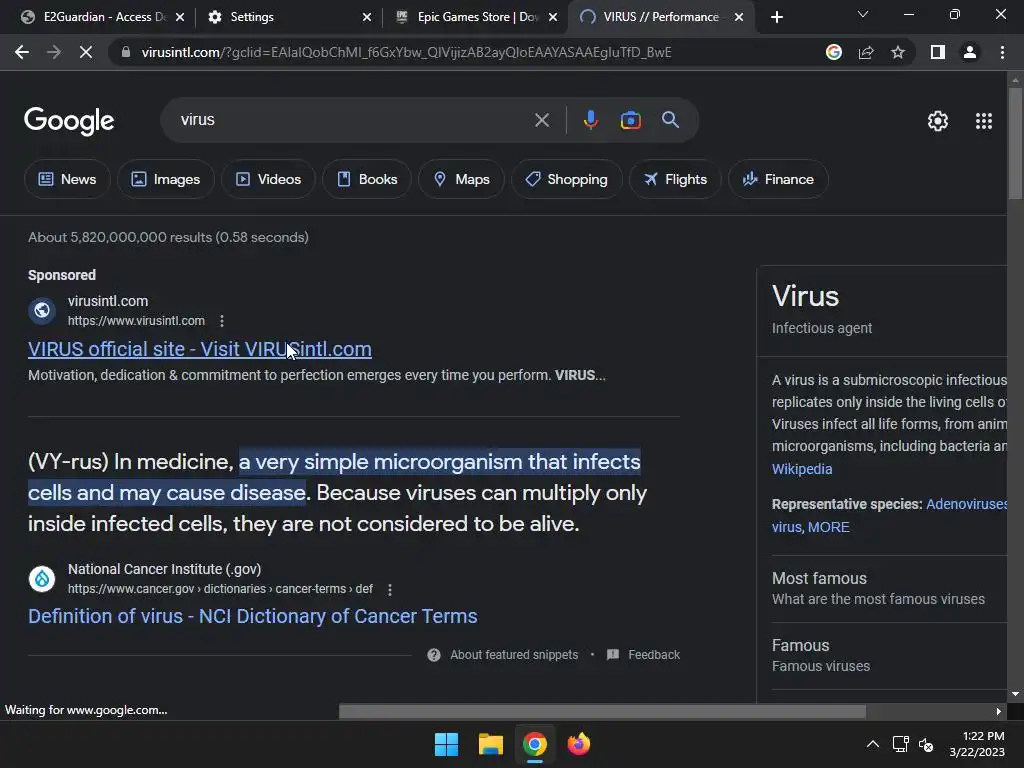Stop loading the page
This screenshot has width=1024, height=768.
pyautogui.click(x=86, y=52)
